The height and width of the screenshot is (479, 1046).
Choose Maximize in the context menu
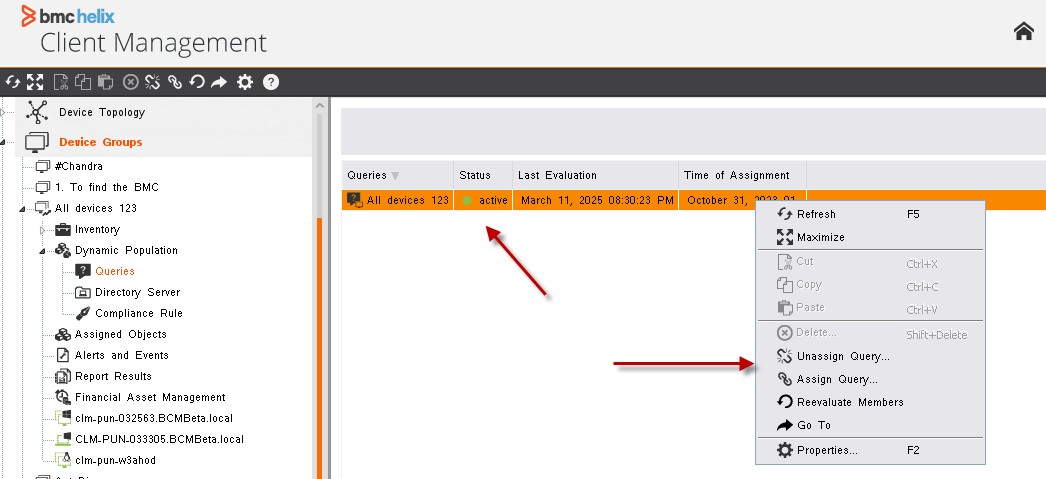tap(870, 237)
